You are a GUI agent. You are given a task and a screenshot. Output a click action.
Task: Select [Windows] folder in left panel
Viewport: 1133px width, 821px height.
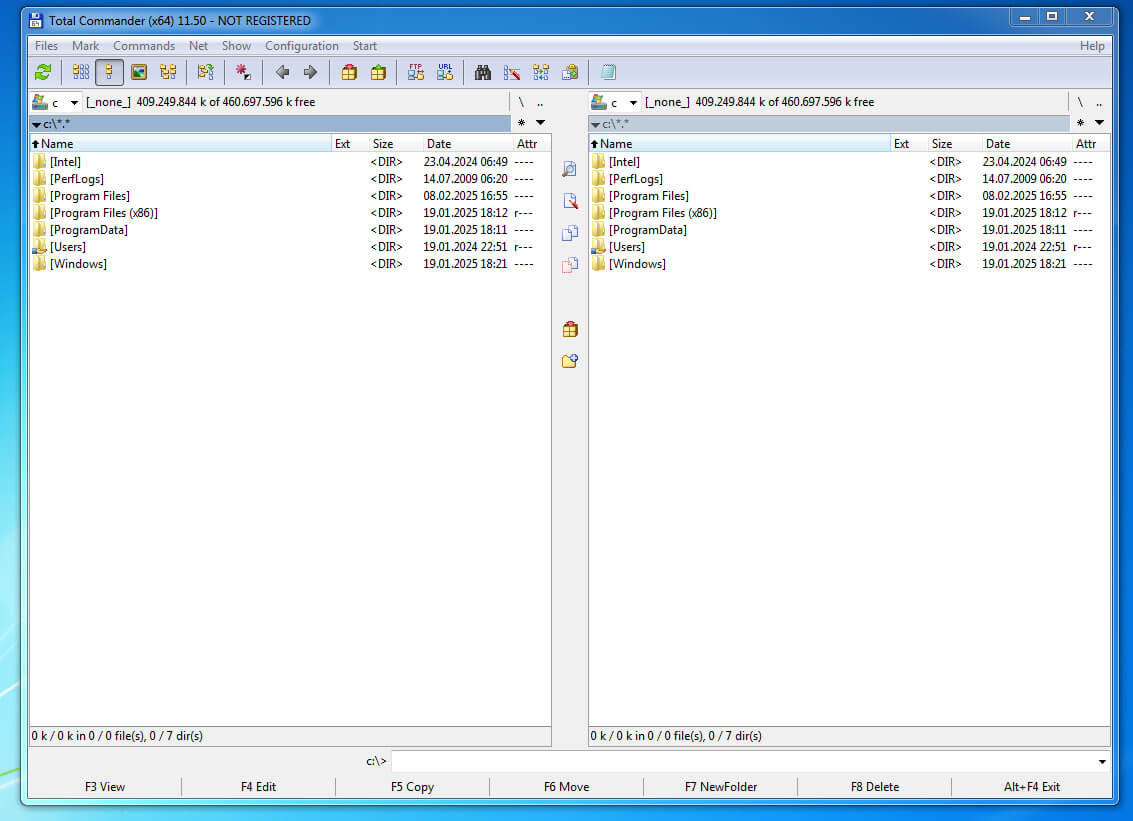[x=290, y=264]
